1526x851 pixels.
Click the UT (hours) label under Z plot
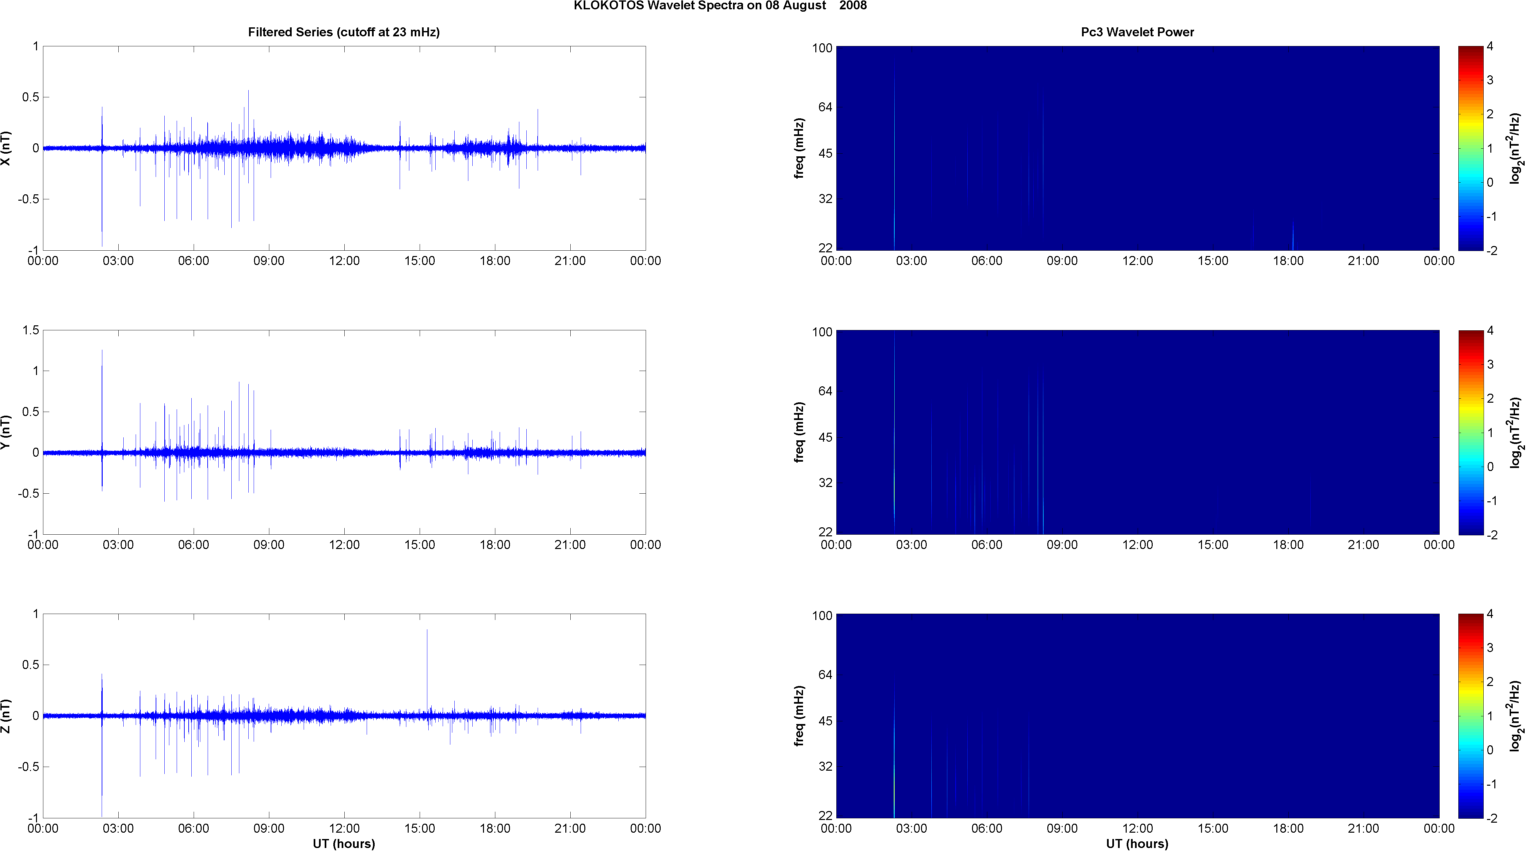click(344, 844)
